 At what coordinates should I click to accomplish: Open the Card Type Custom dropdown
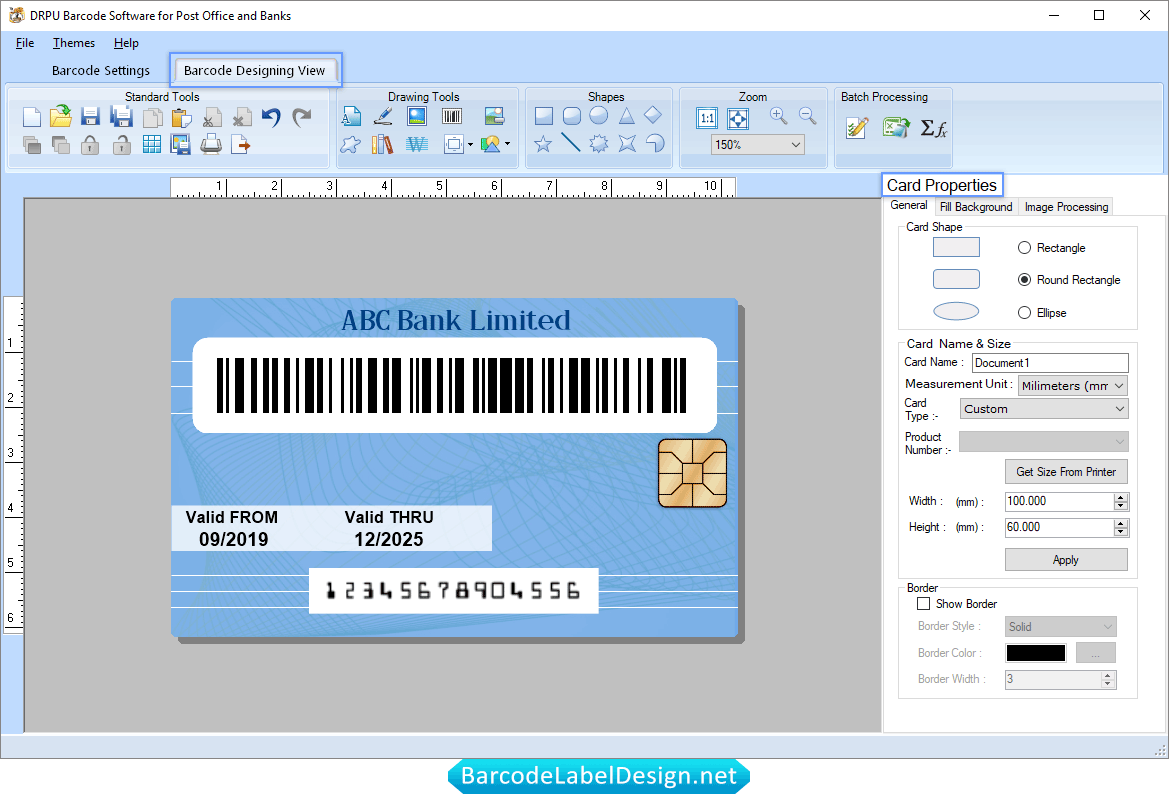click(x=1044, y=409)
